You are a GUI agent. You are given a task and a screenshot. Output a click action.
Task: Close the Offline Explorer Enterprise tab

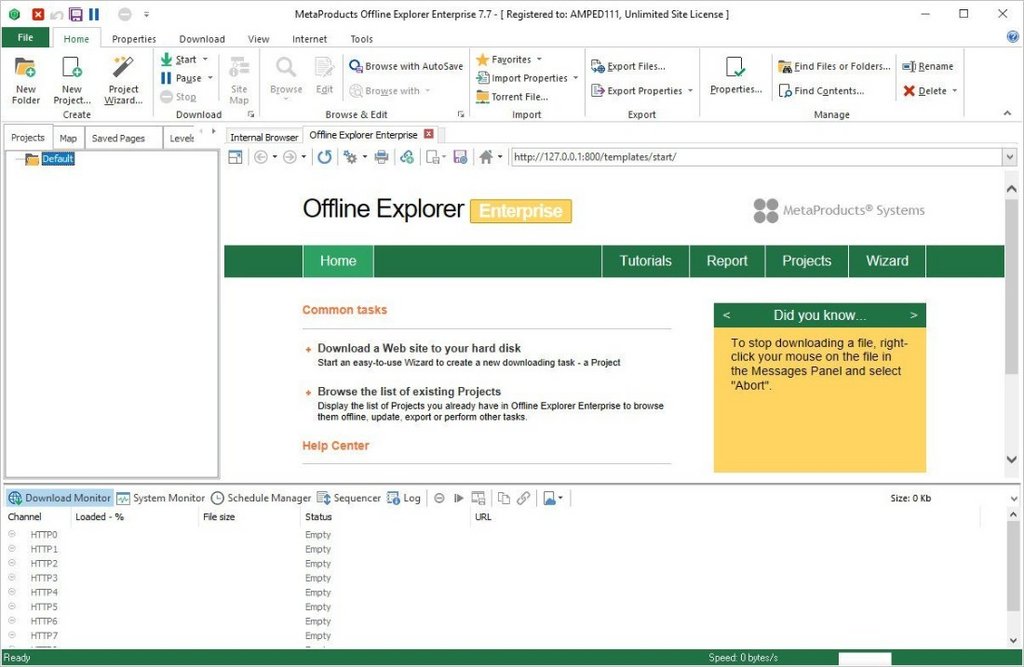[x=428, y=134]
